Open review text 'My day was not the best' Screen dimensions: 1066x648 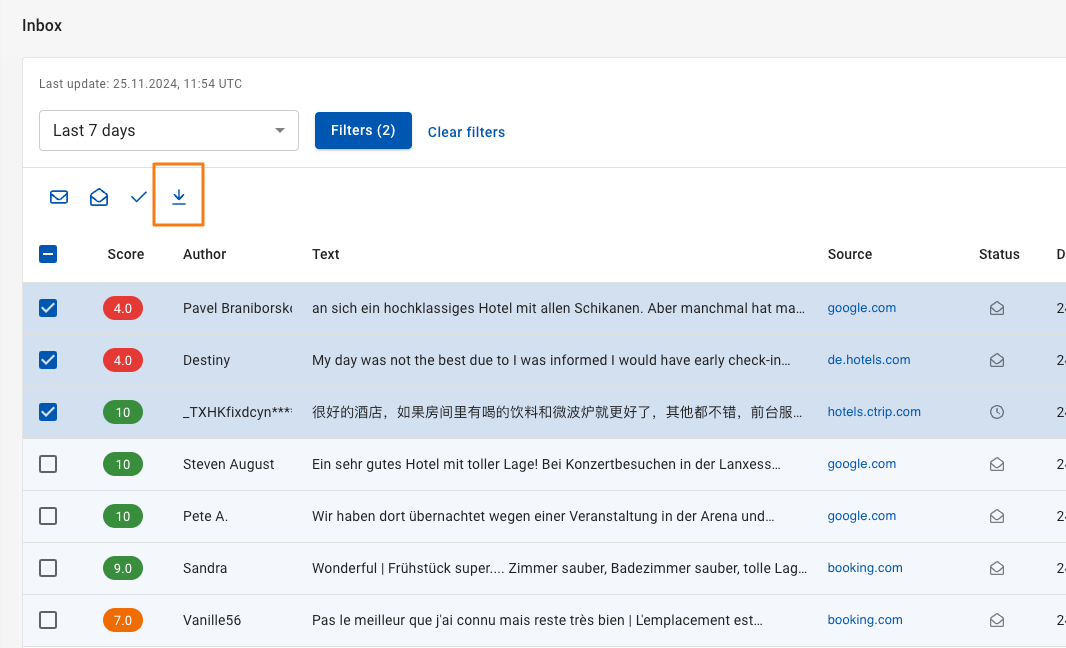coord(551,360)
